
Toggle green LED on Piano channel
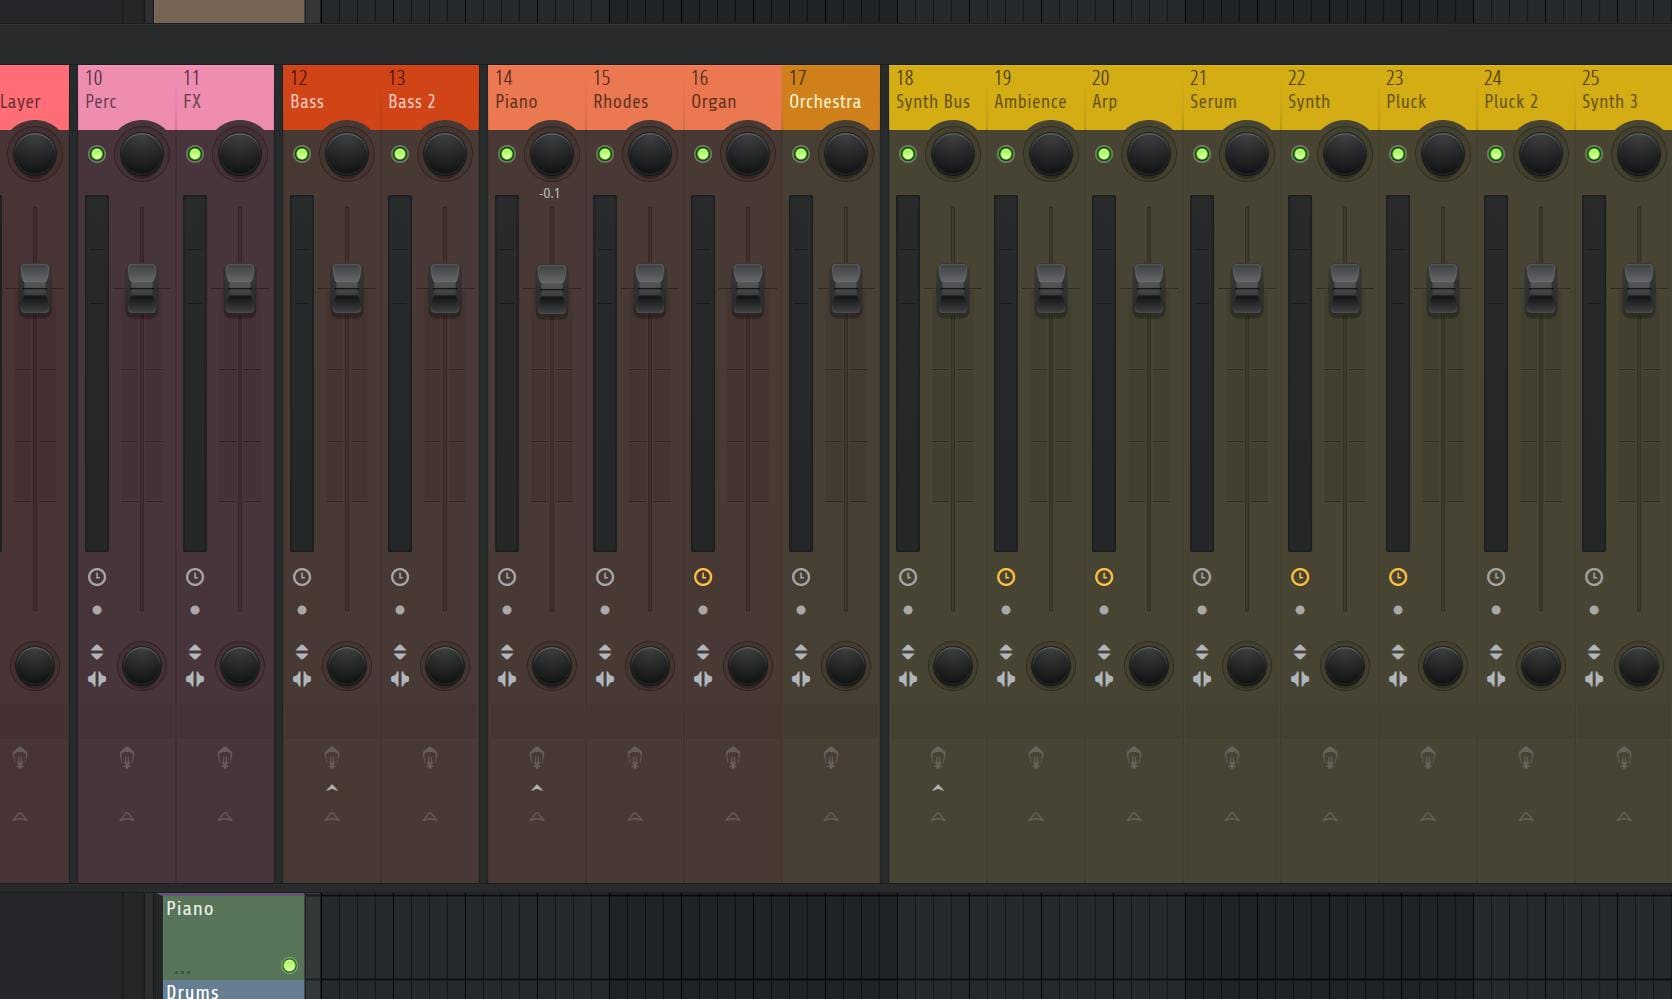click(x=289, y=965)
